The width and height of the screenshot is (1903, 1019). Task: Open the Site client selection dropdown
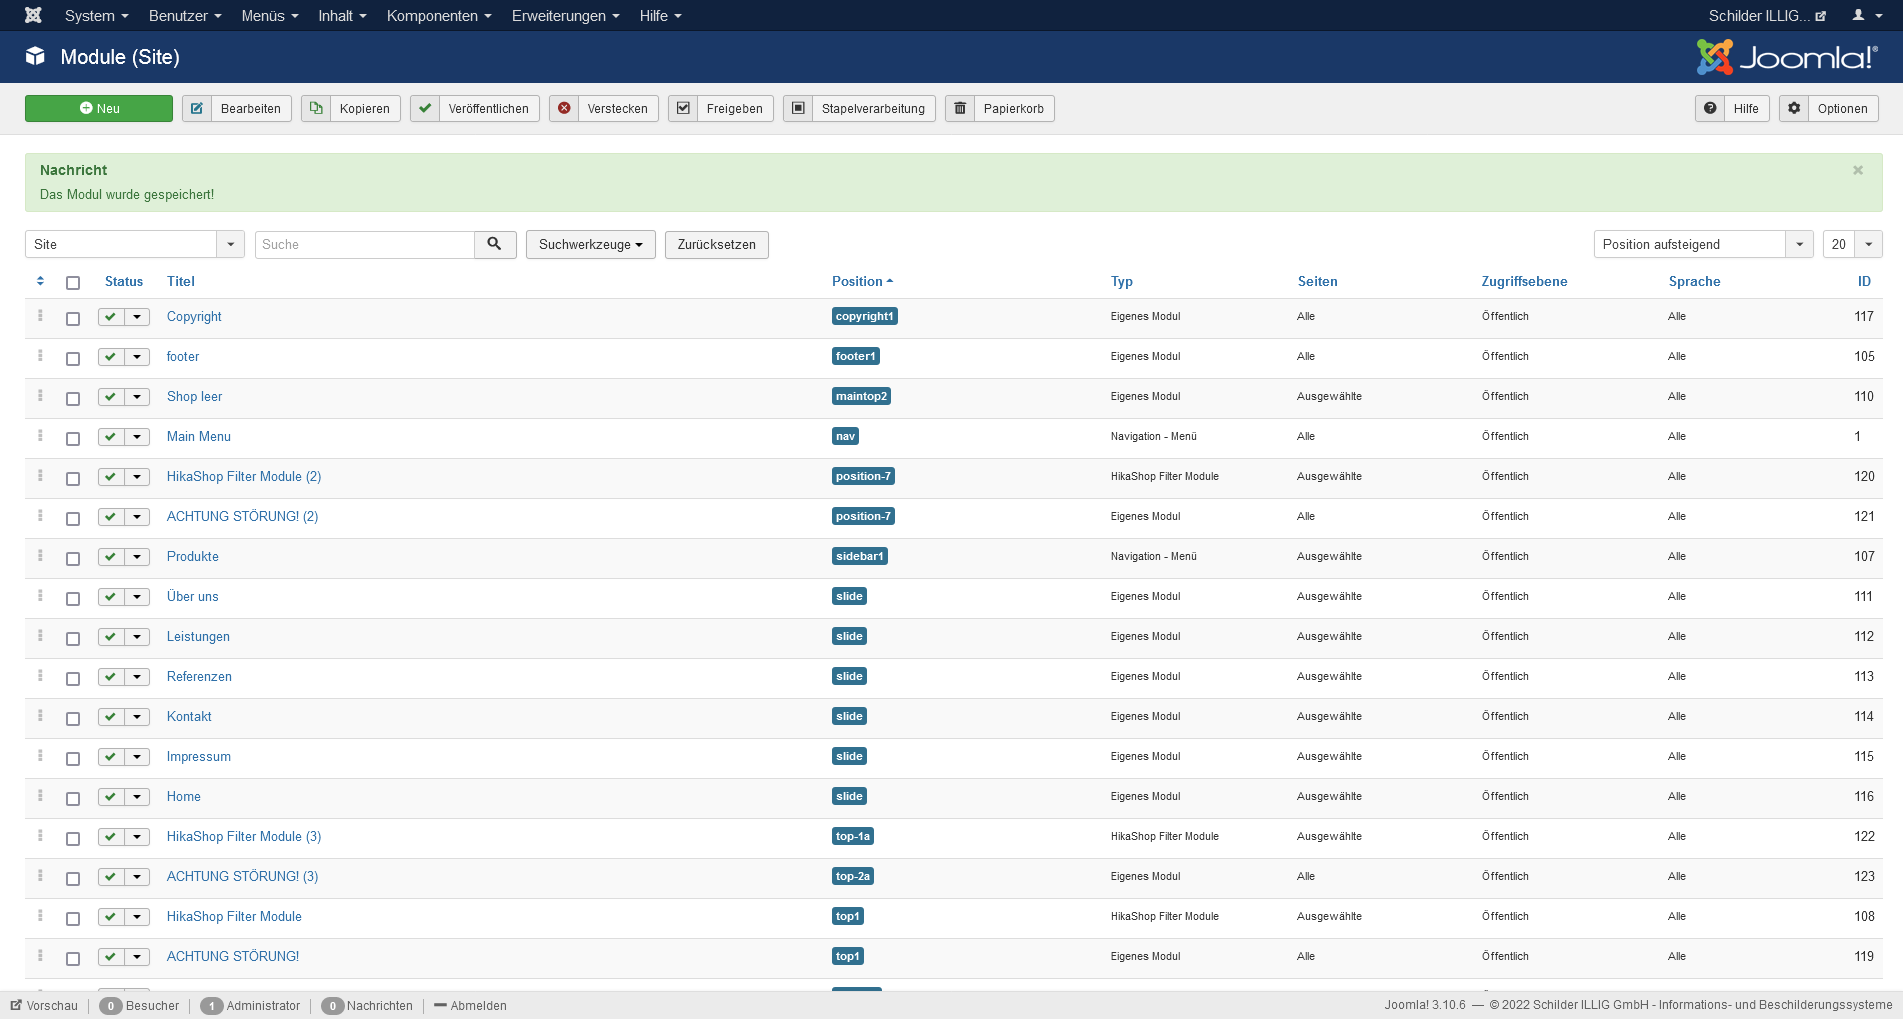(x=134, y=244)
